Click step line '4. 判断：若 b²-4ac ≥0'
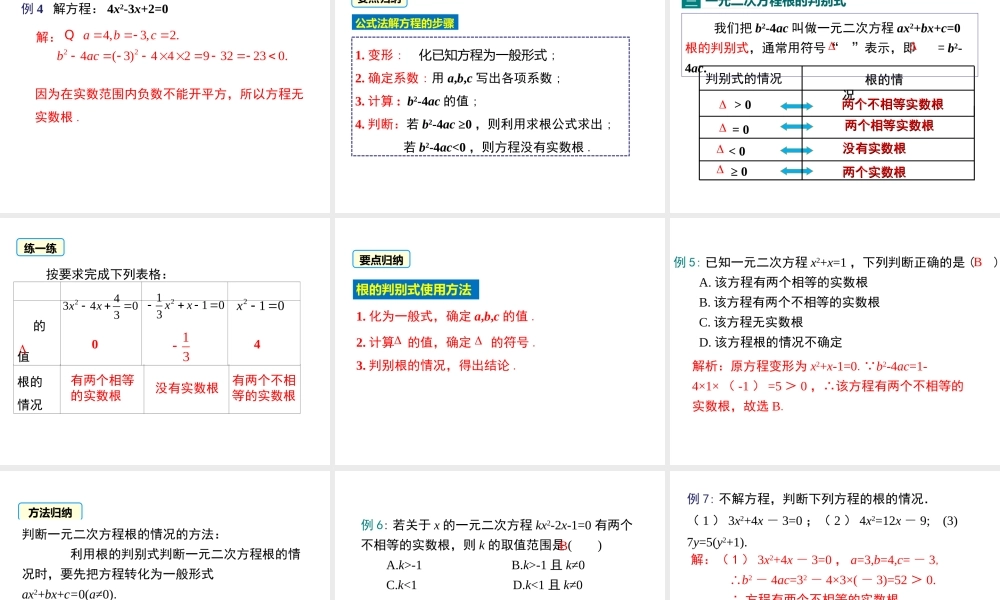This screenshot has width=1000, height=600. click(484, 124)
